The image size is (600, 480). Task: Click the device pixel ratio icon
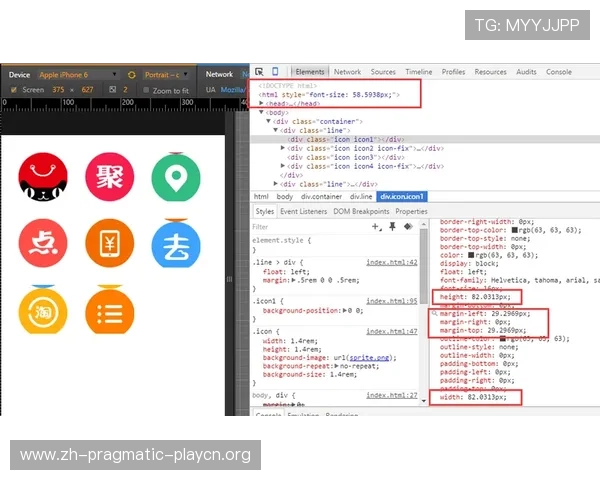[x=112, y=90]
